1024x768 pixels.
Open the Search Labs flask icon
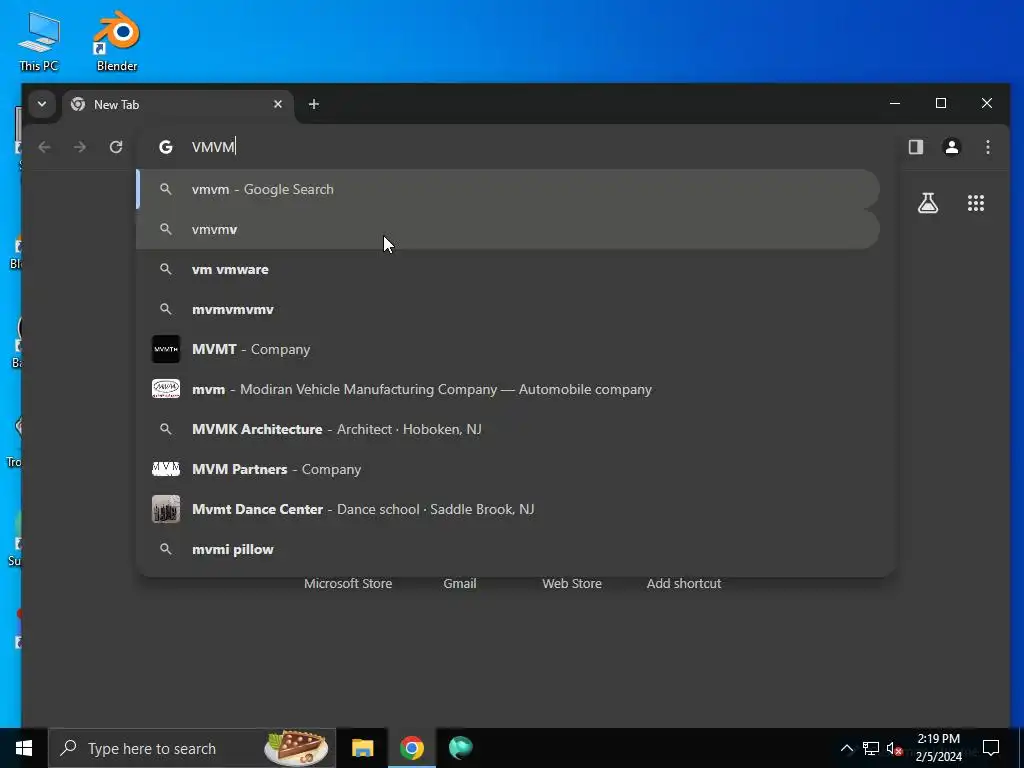click(927, 203)
